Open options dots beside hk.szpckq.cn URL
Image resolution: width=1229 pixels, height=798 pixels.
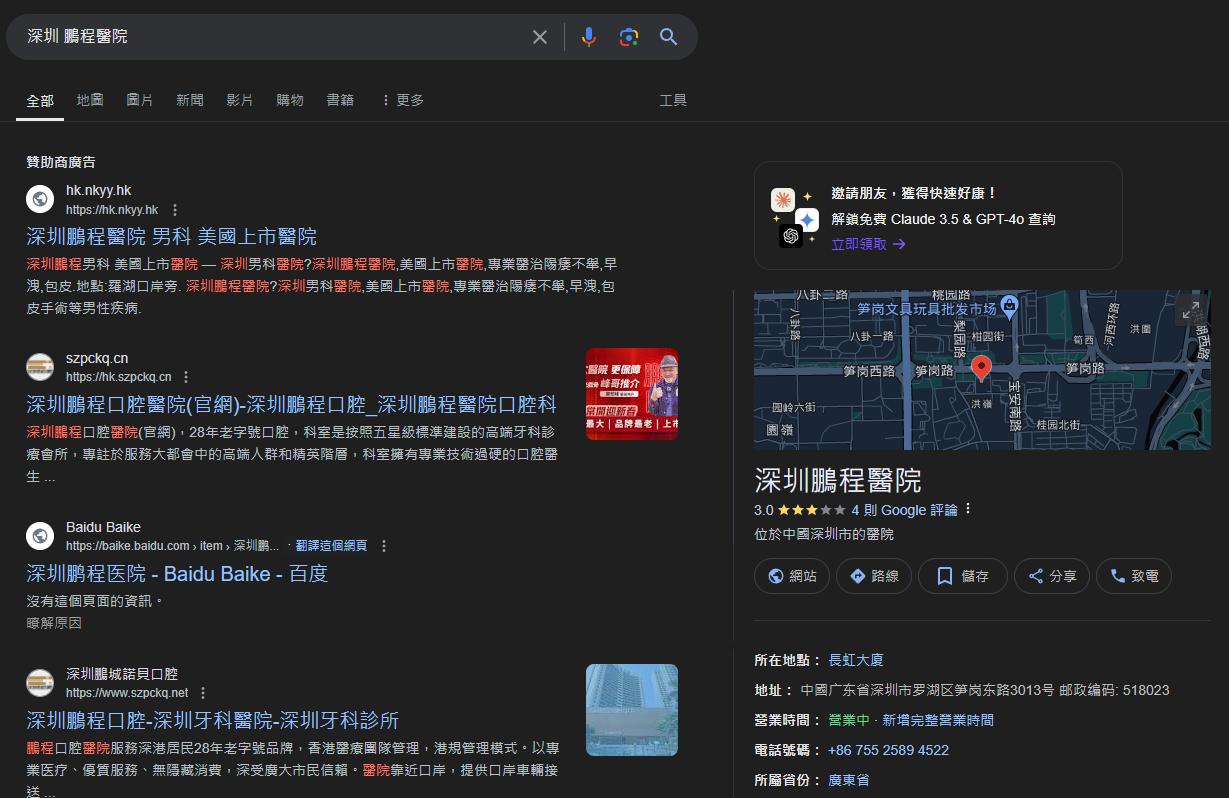click(186, 377)
